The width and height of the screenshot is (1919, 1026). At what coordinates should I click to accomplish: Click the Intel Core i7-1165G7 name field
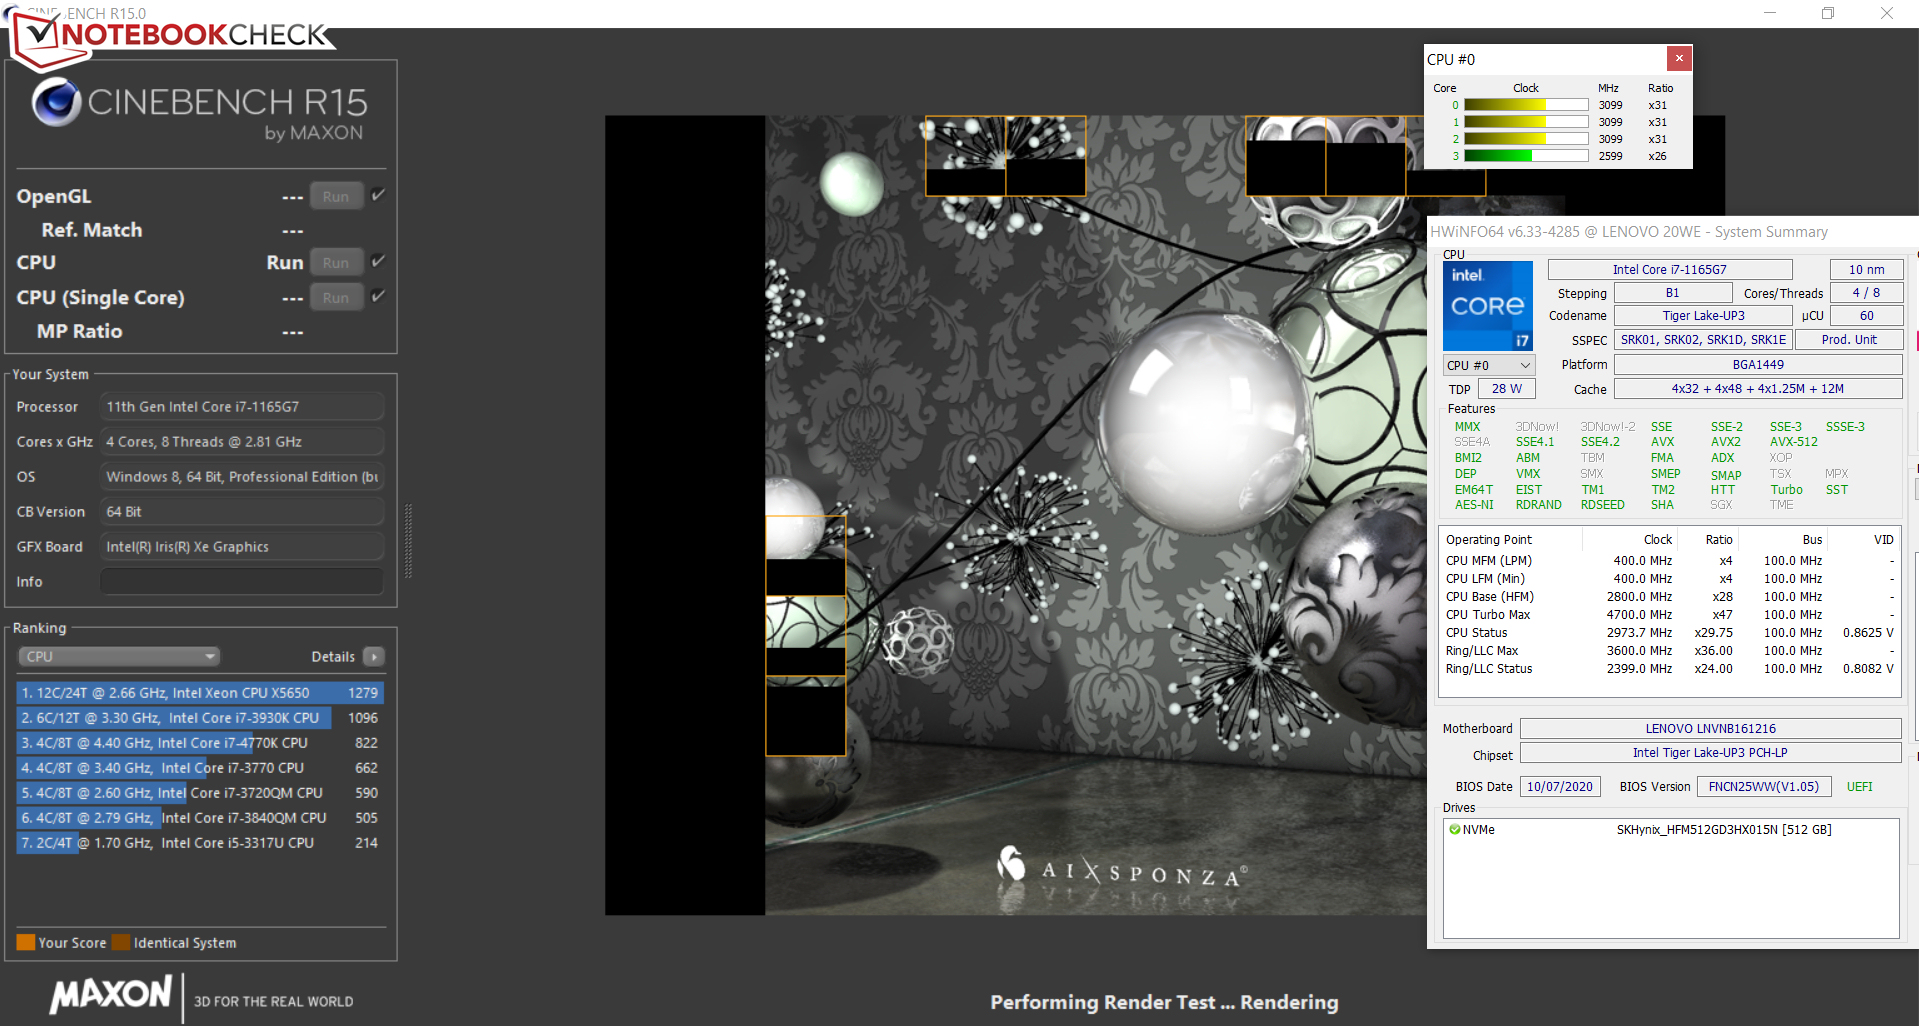click(1670, 269)
